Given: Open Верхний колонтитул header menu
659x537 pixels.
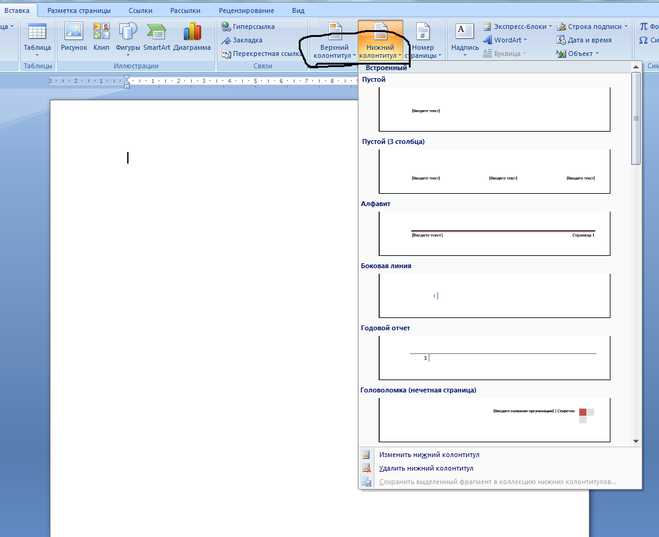Looking at the screenshot, I should click(x=335, y=40).
